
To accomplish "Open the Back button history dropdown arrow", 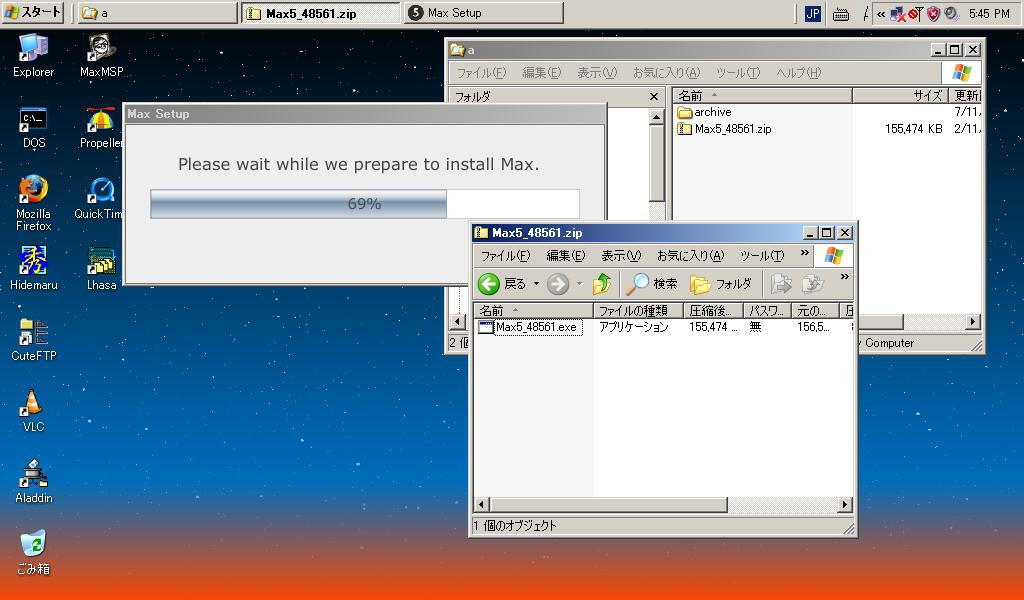I will [x=536, y=284].
